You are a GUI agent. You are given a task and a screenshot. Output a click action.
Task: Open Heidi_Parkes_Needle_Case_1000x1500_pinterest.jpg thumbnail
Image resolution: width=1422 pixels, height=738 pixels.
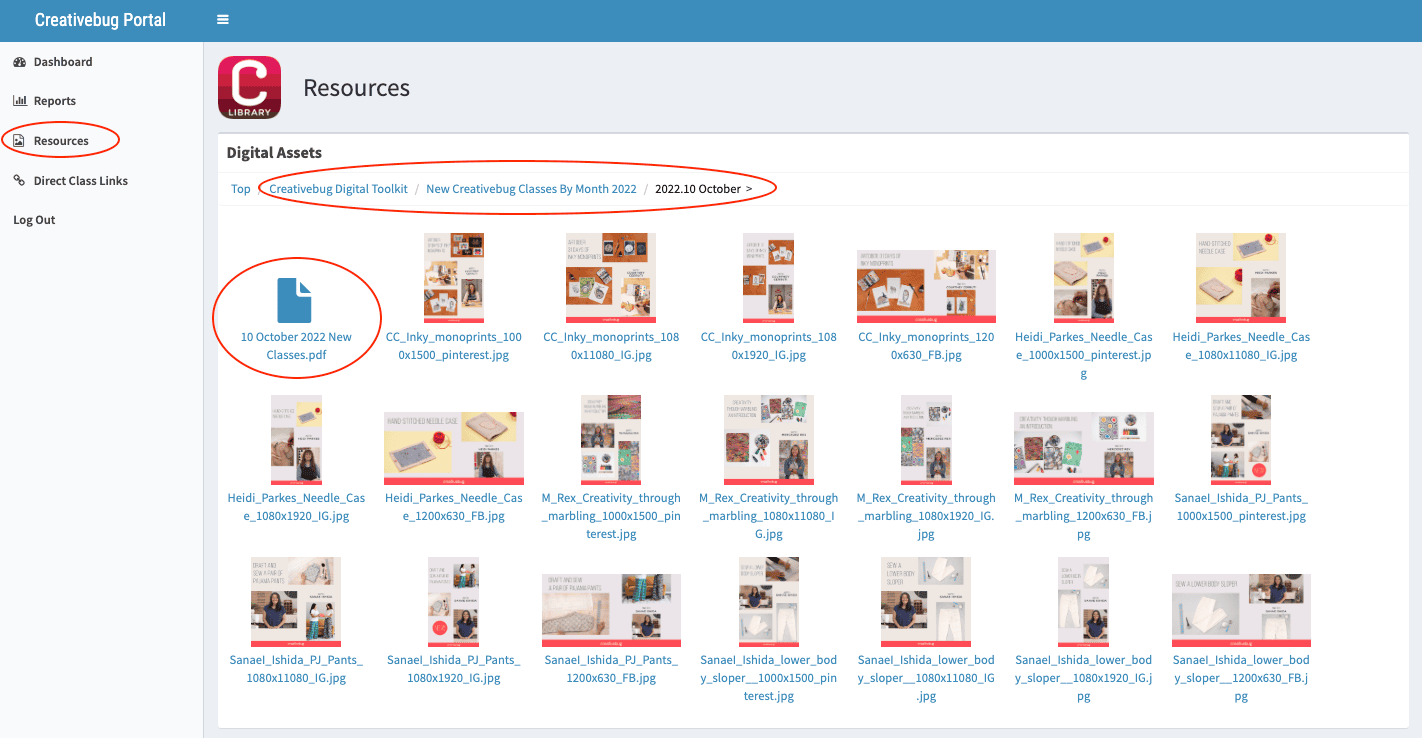(1083, 279)
